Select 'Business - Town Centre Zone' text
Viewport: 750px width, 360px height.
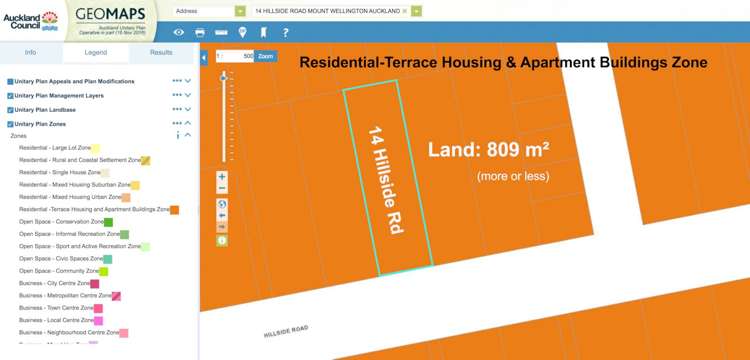[x=56, y=308]
